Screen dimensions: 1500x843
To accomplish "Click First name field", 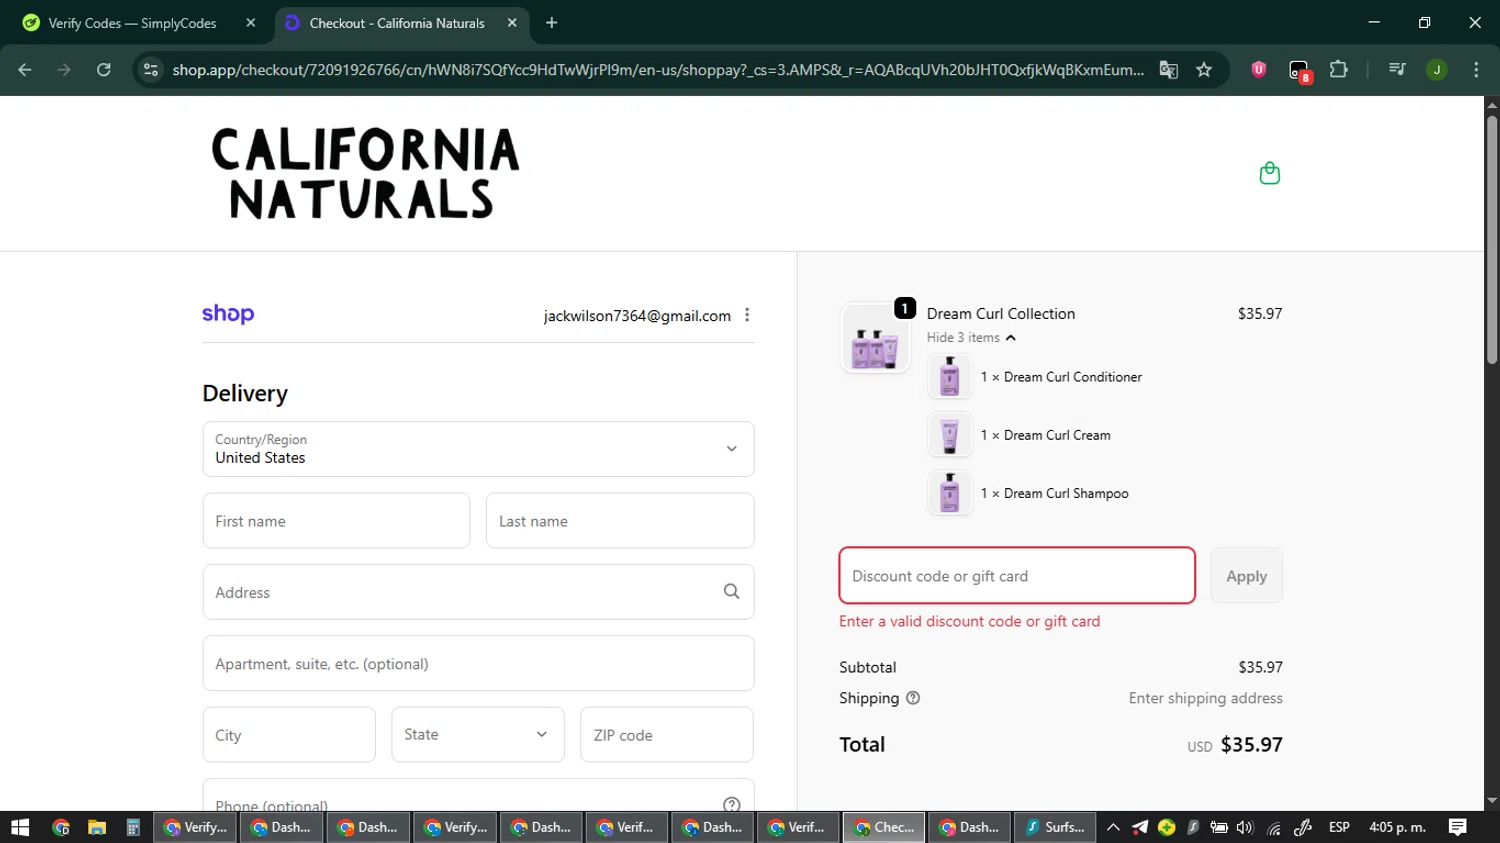I will coord(336,520).
